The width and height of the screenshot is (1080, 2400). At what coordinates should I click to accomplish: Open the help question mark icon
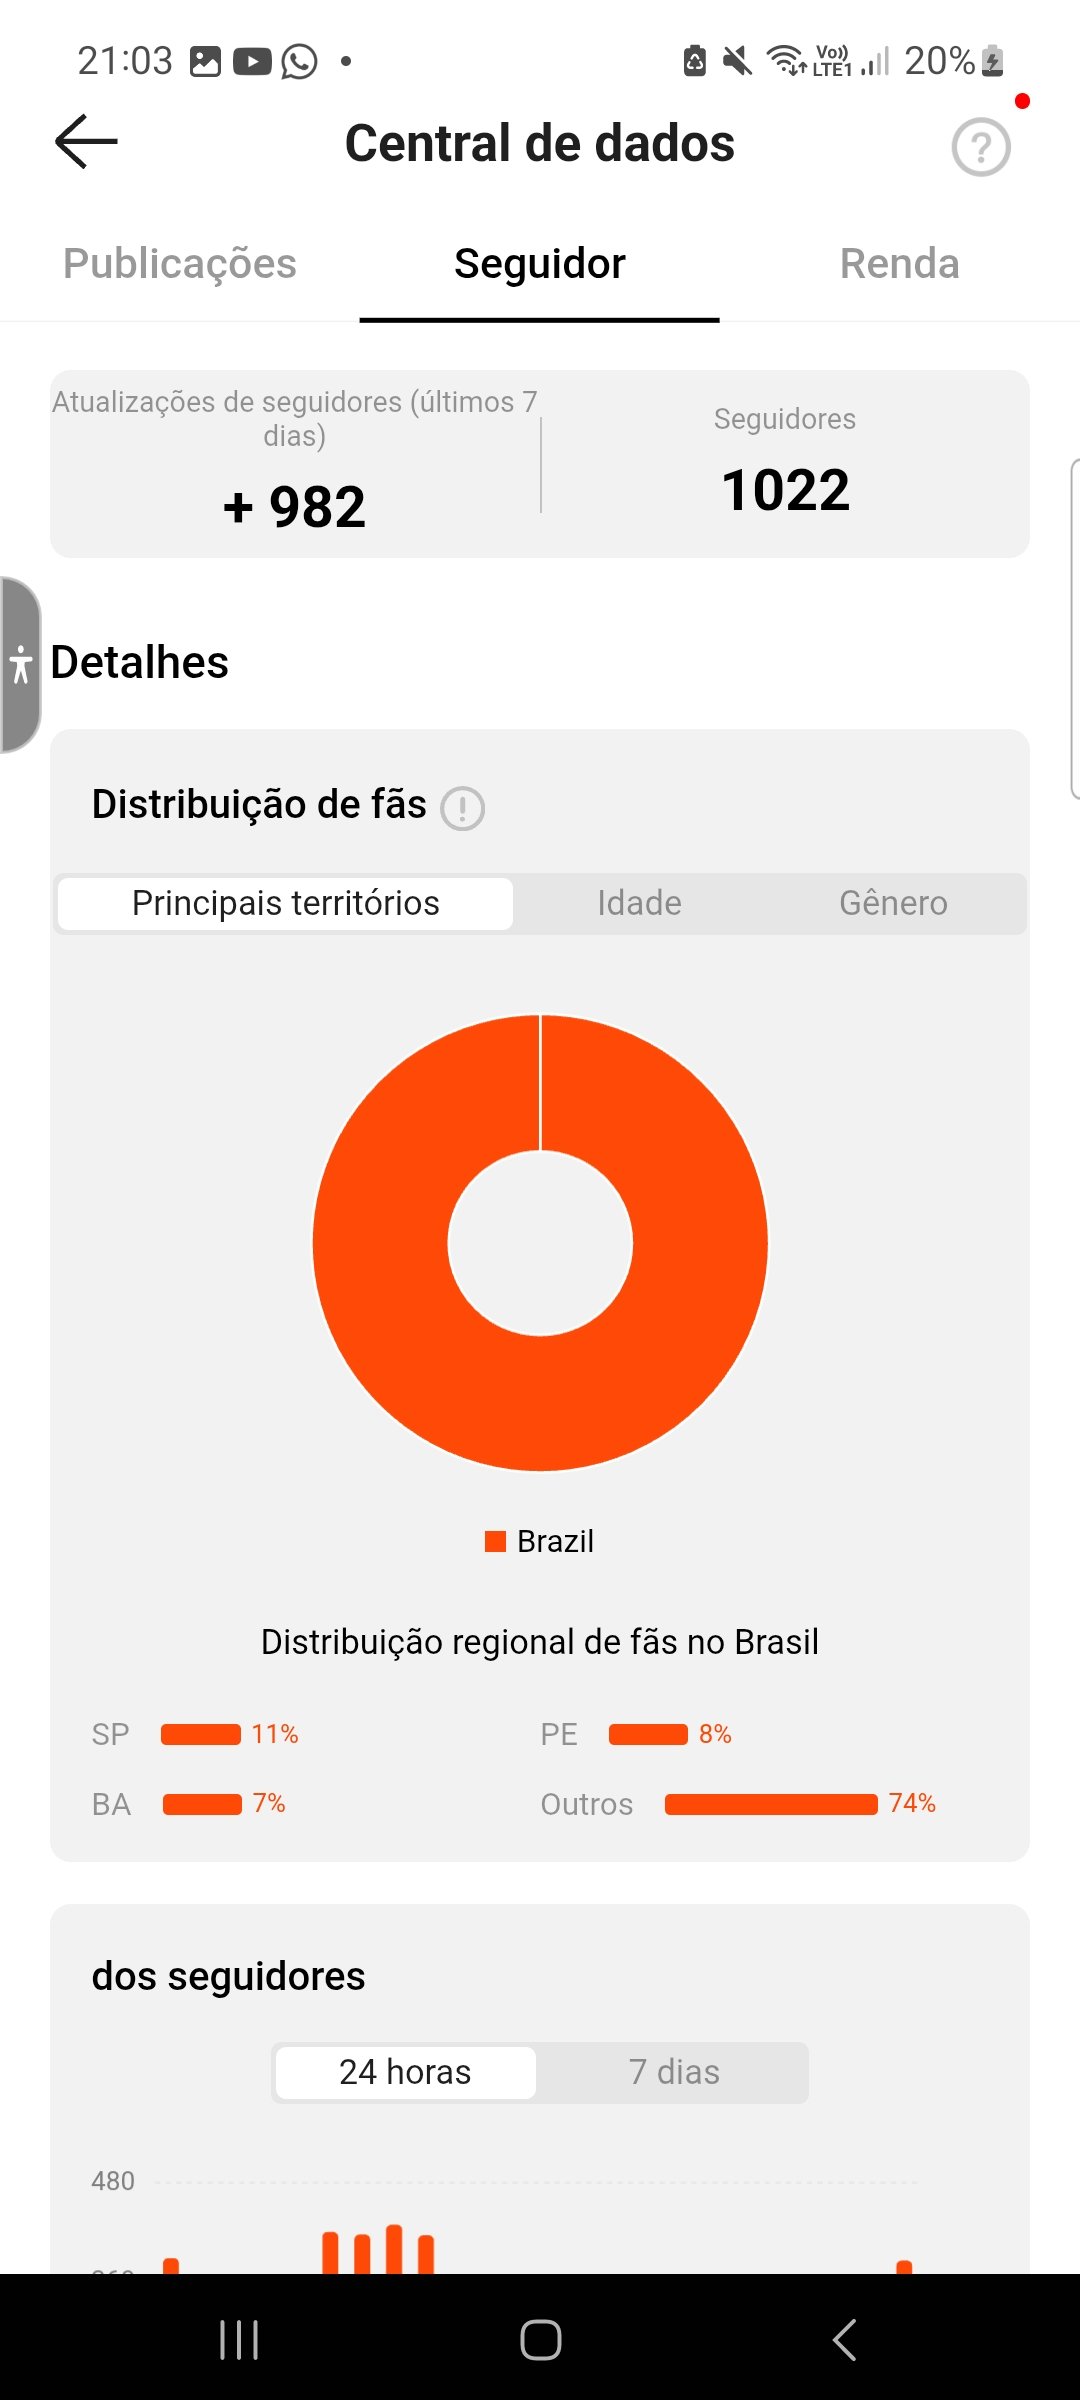(x=980, y=147)
